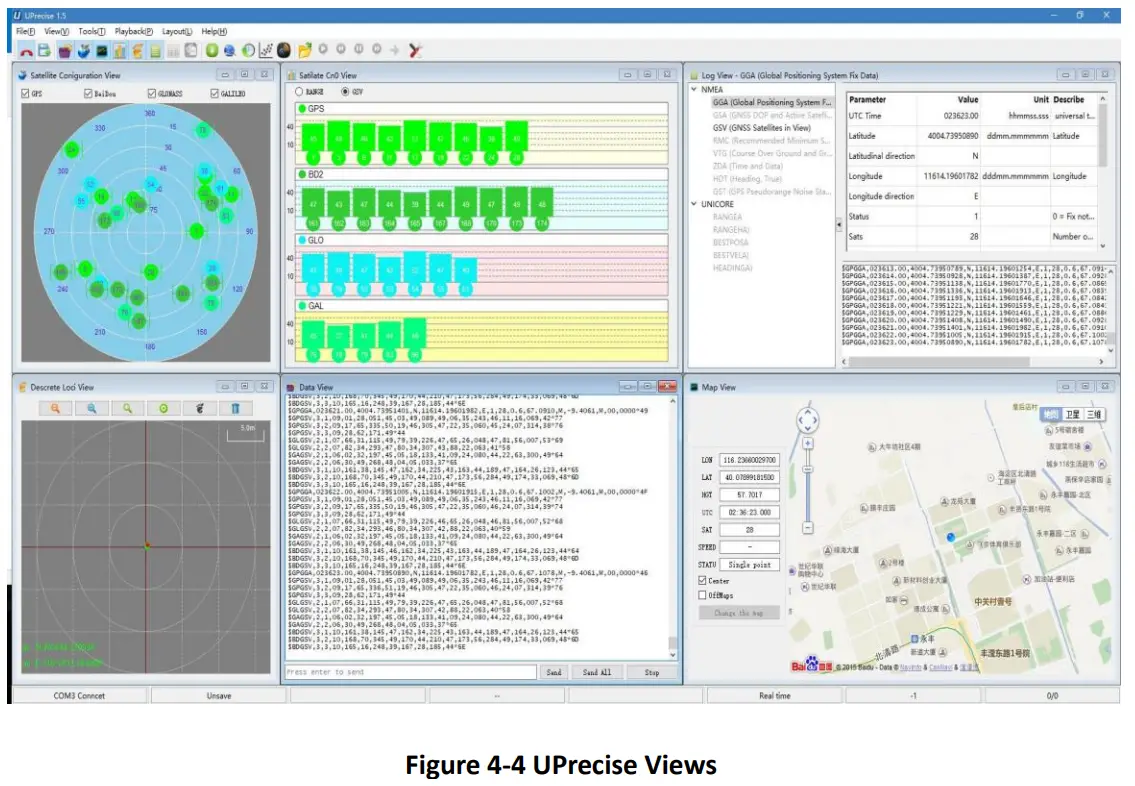Image resolution: width=1135 pixels, height=786 pixels.
Task: Click the scatter plot chart toolbar icon
Action: [x=266, y=50]
